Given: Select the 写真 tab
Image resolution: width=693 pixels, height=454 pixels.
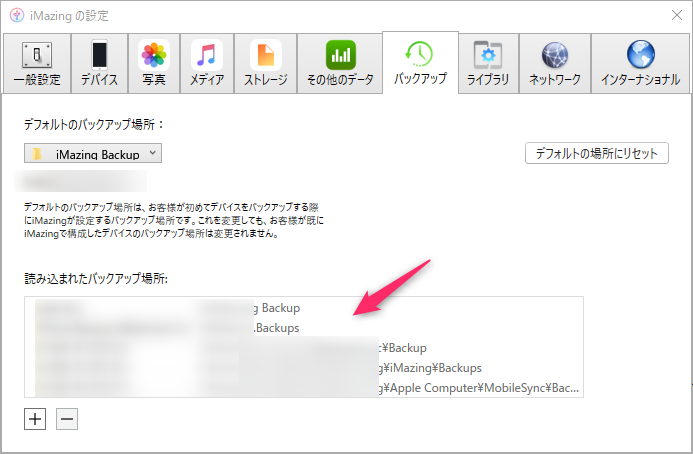Looking at the screenshot, I should 154,63.
